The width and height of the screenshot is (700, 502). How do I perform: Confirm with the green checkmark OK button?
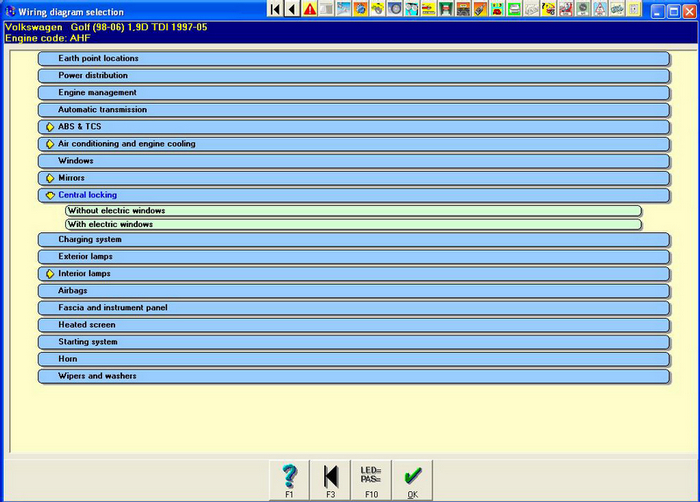412,479
